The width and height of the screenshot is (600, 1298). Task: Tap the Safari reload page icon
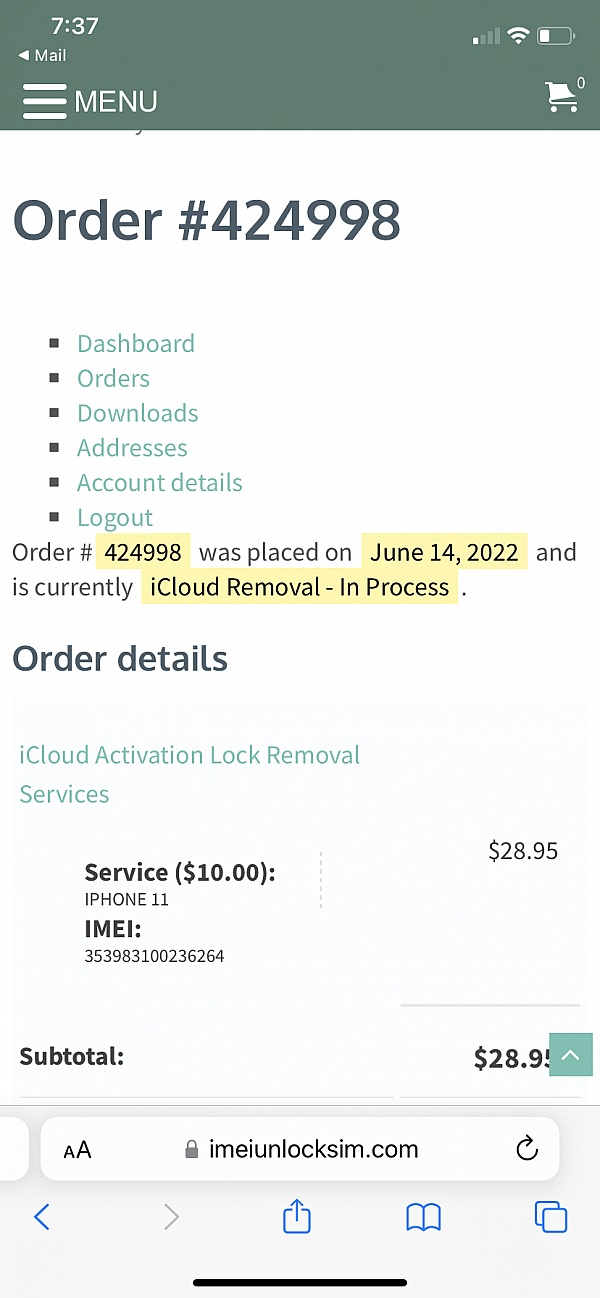(527, 1149)
